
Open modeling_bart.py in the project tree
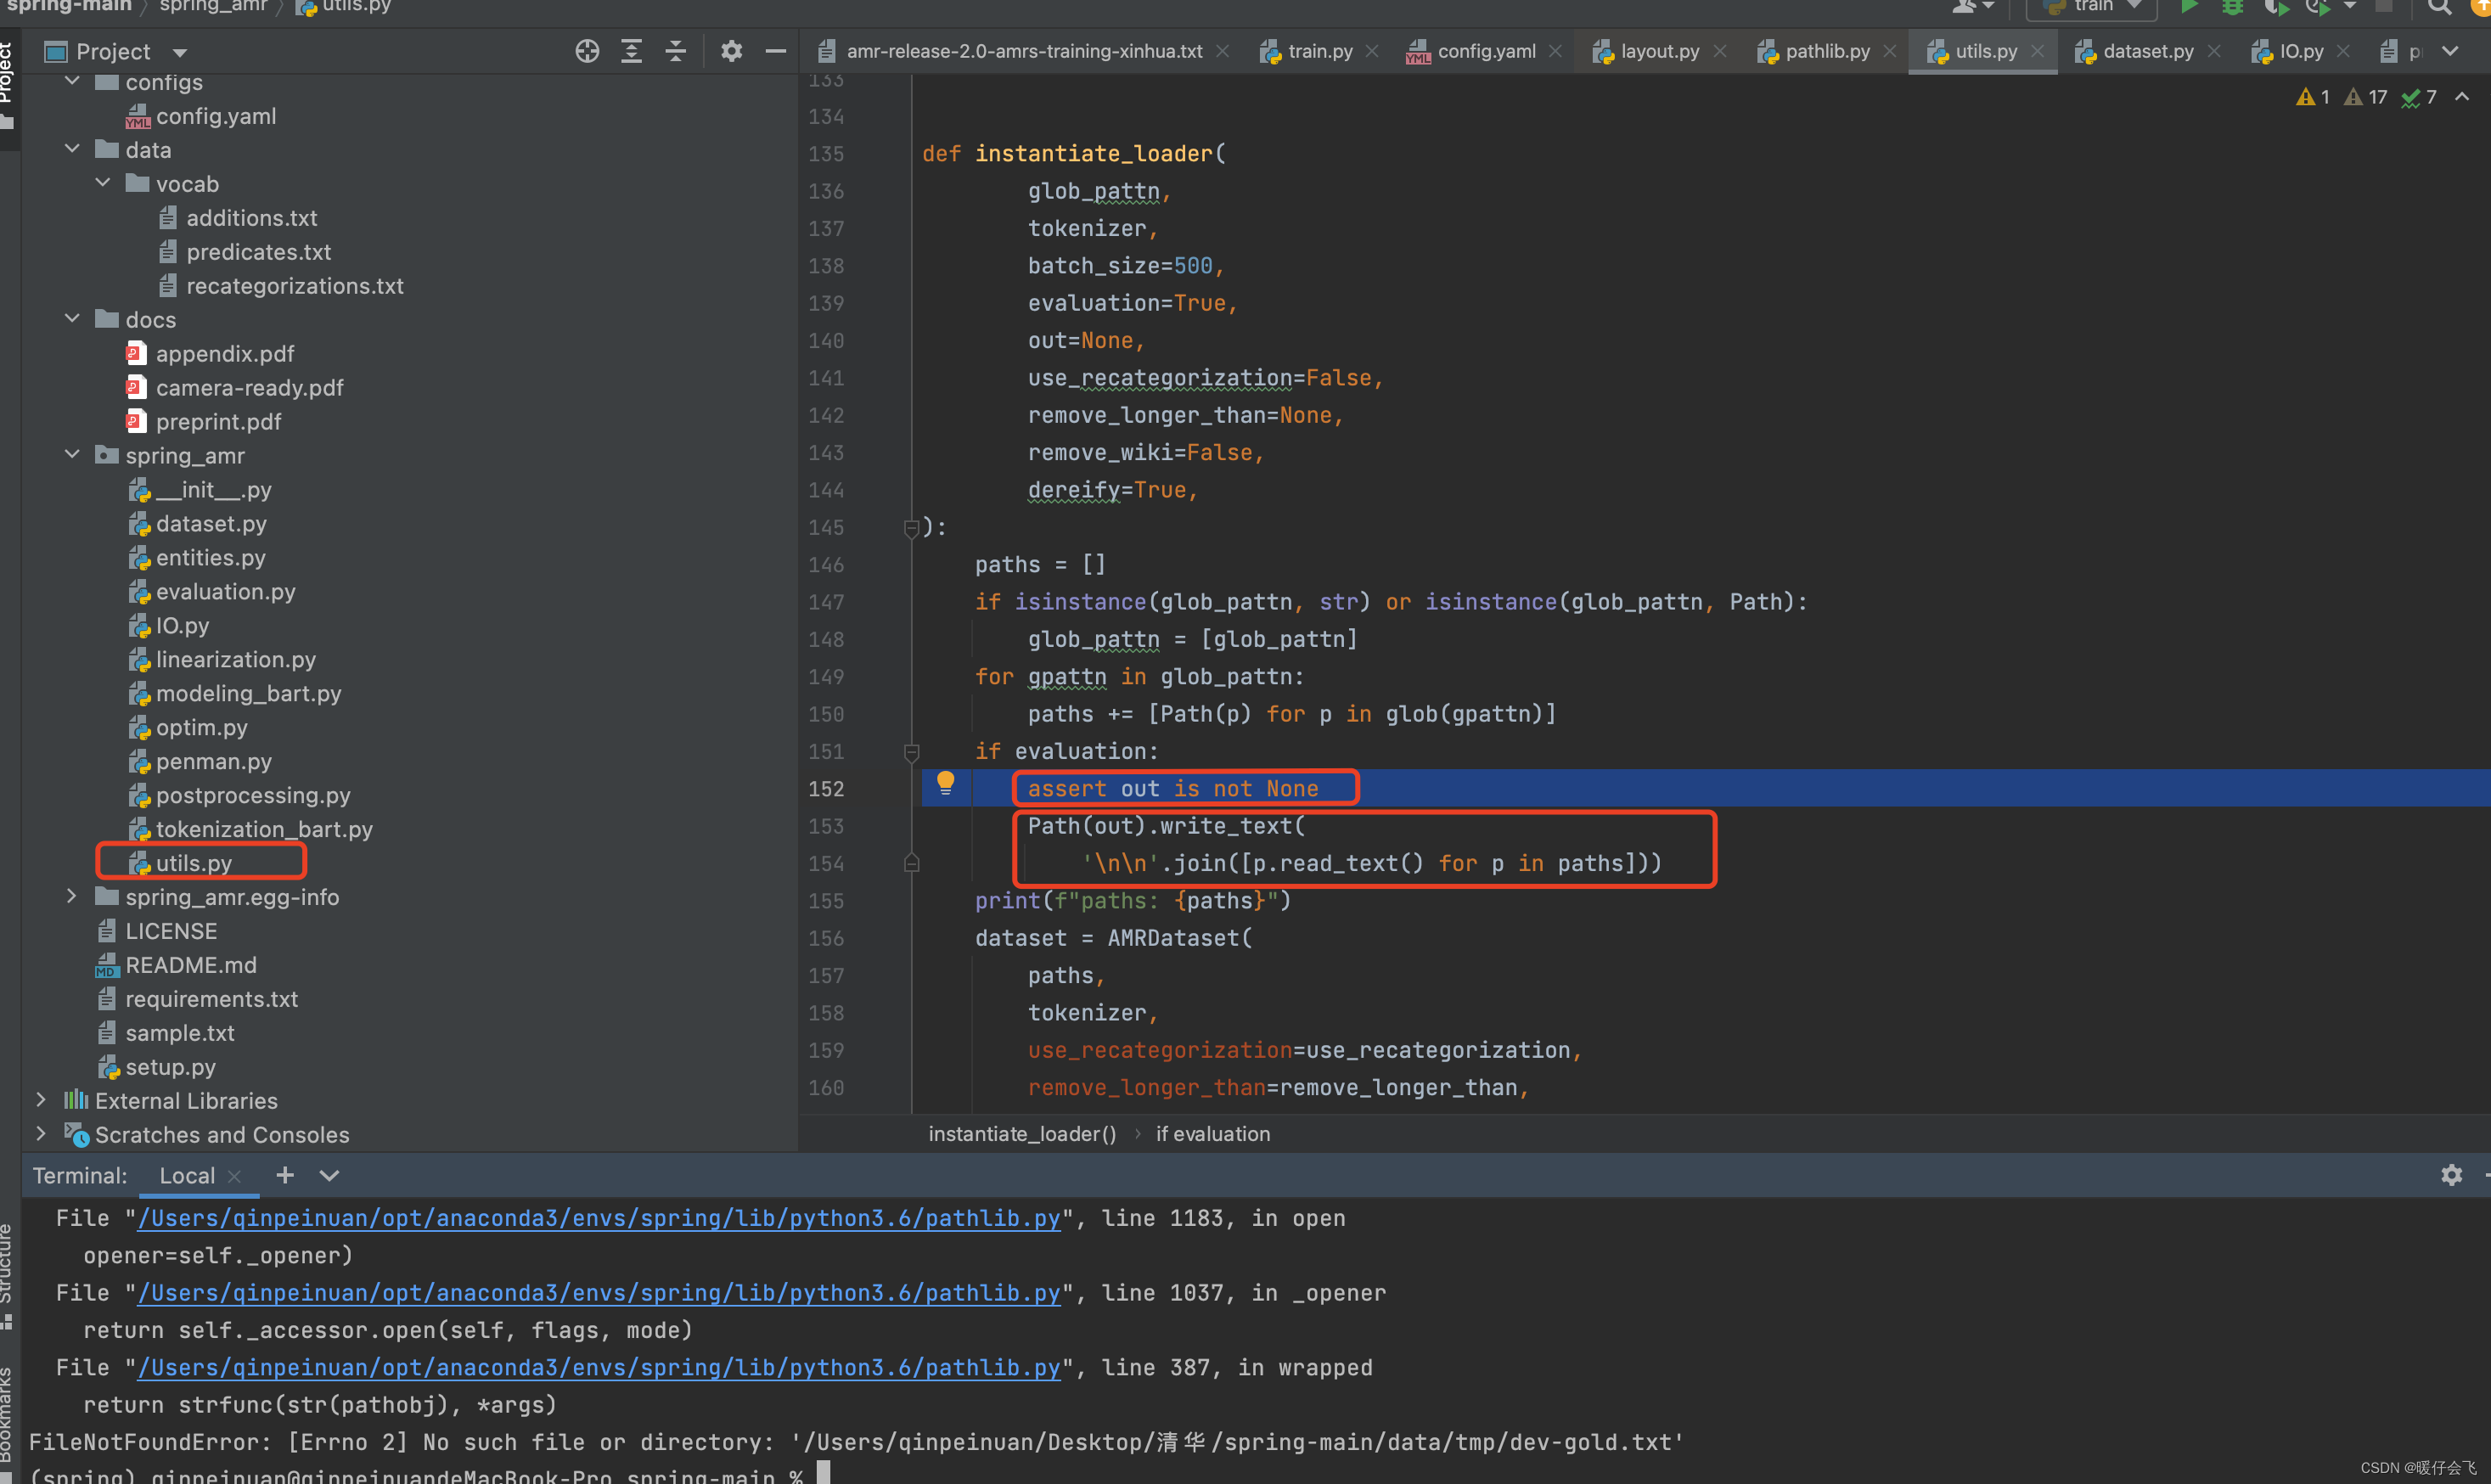[248, 693]
